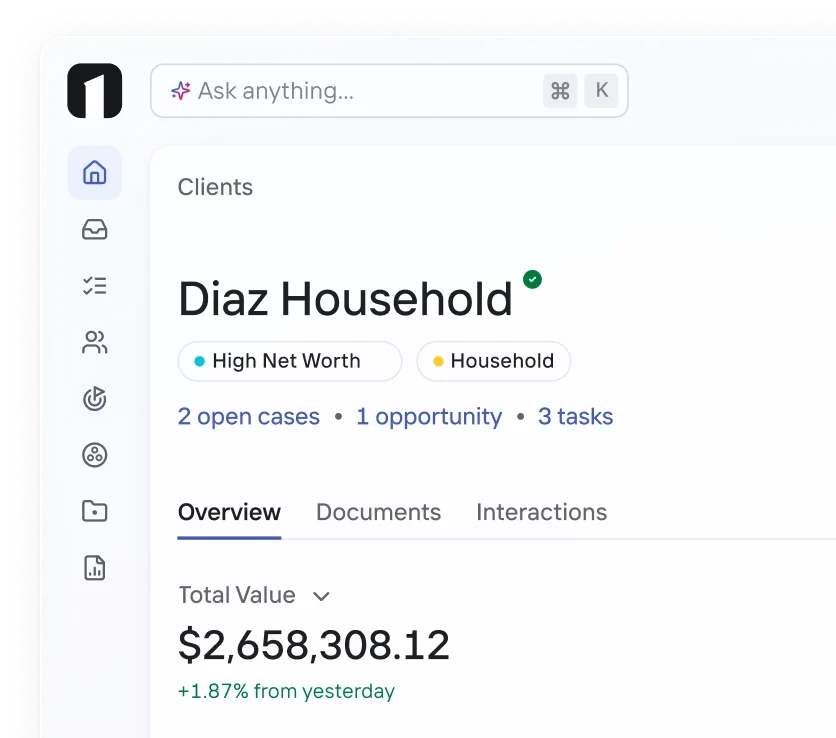
Task: Open the 3 tasks link
Action: point(575,416)
